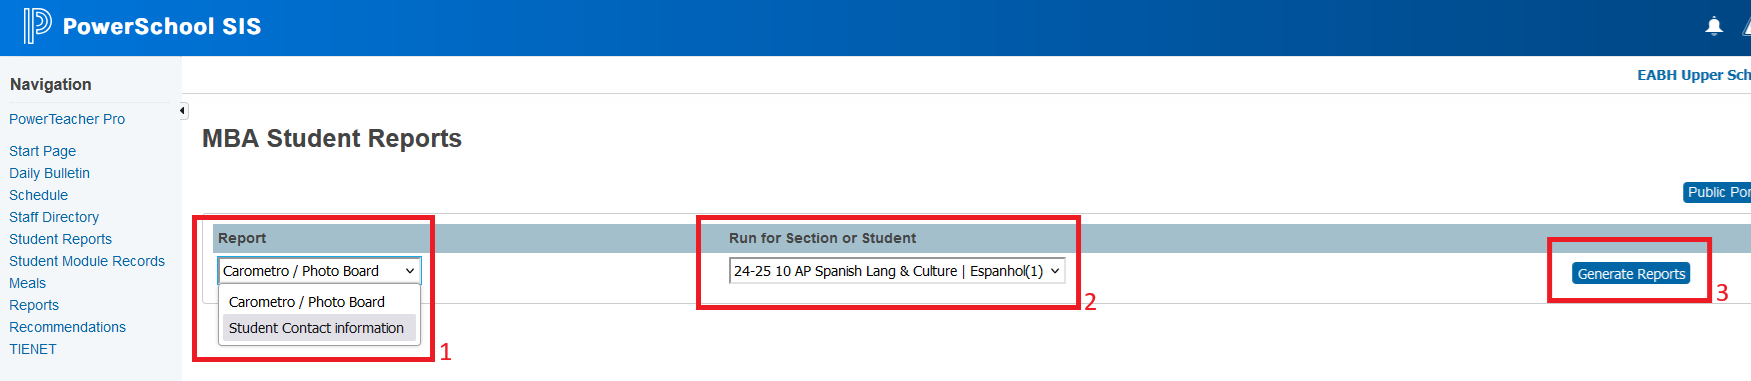The image size is (1751, 381).
Task: Open the Report dropdown
Action: [x=320, y=271]
